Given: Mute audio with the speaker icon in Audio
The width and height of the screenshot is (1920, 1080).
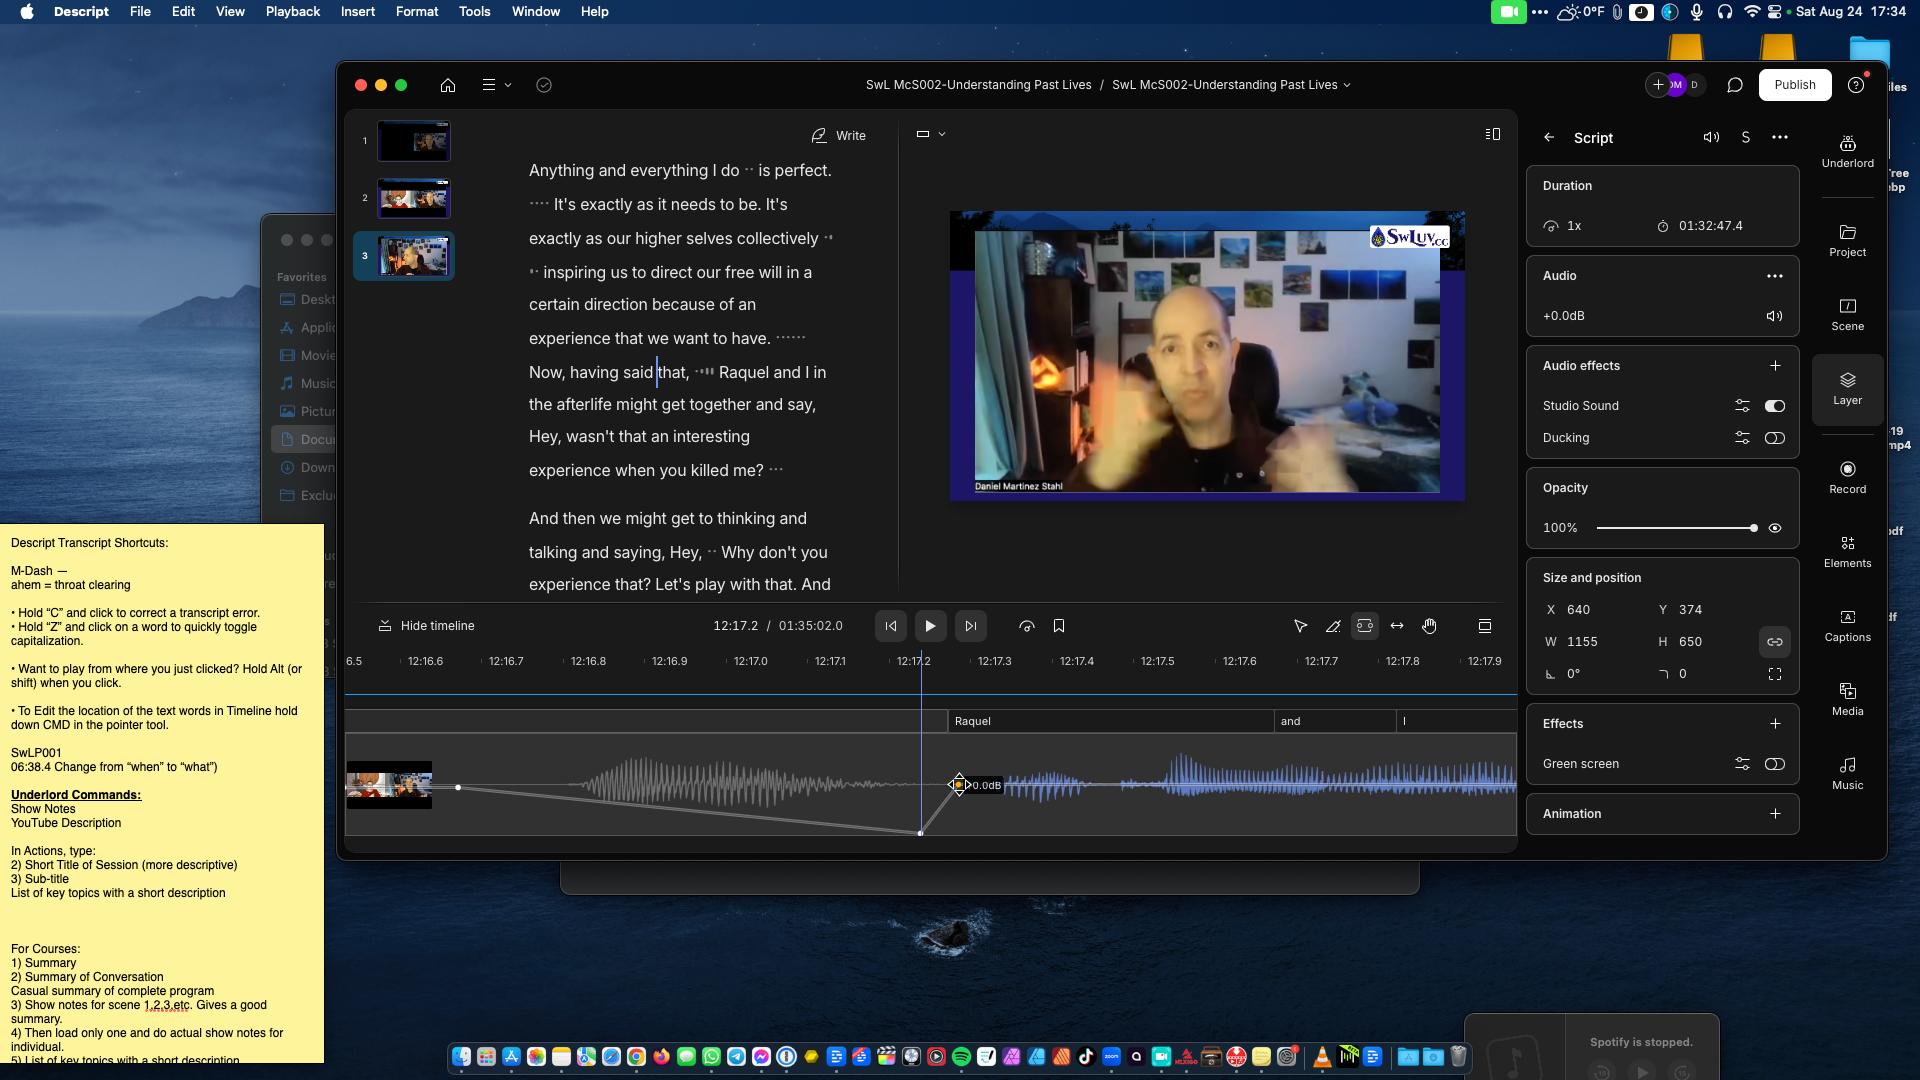Looking at the screenshot, I should pyautogui.click(x=1775, y=316).
